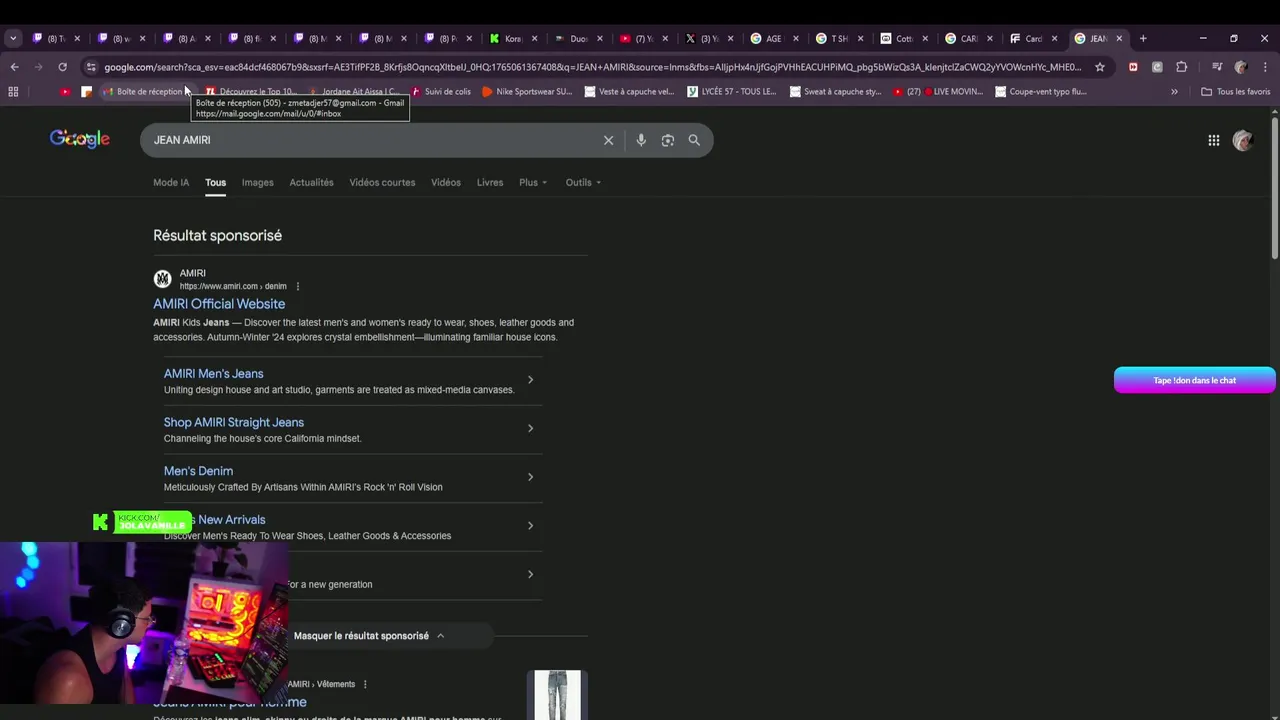Select the Mode IA search tab
This screenshot has height=720, width=1280.
[x=171, y=182]
